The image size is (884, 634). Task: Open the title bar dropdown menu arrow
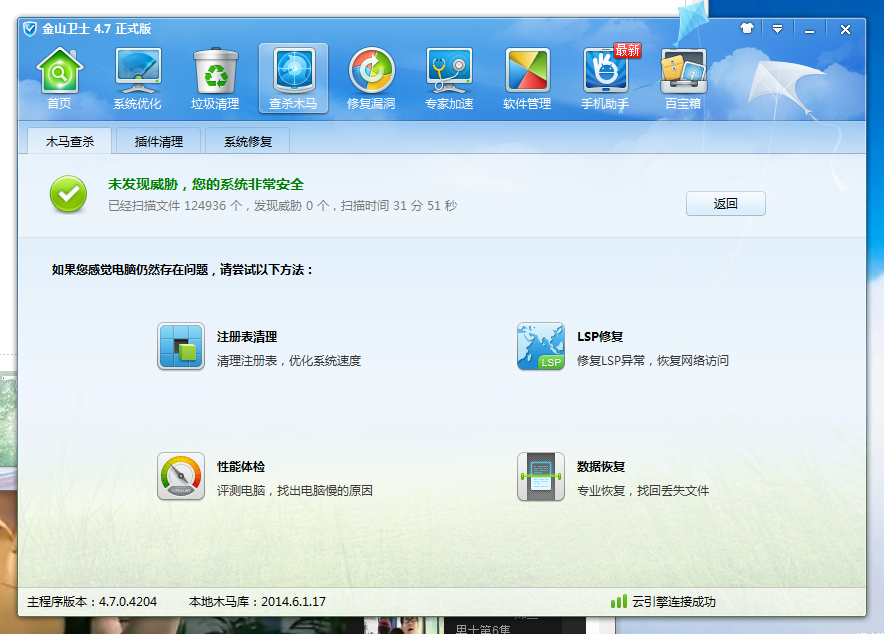click(x=777, y=29)
